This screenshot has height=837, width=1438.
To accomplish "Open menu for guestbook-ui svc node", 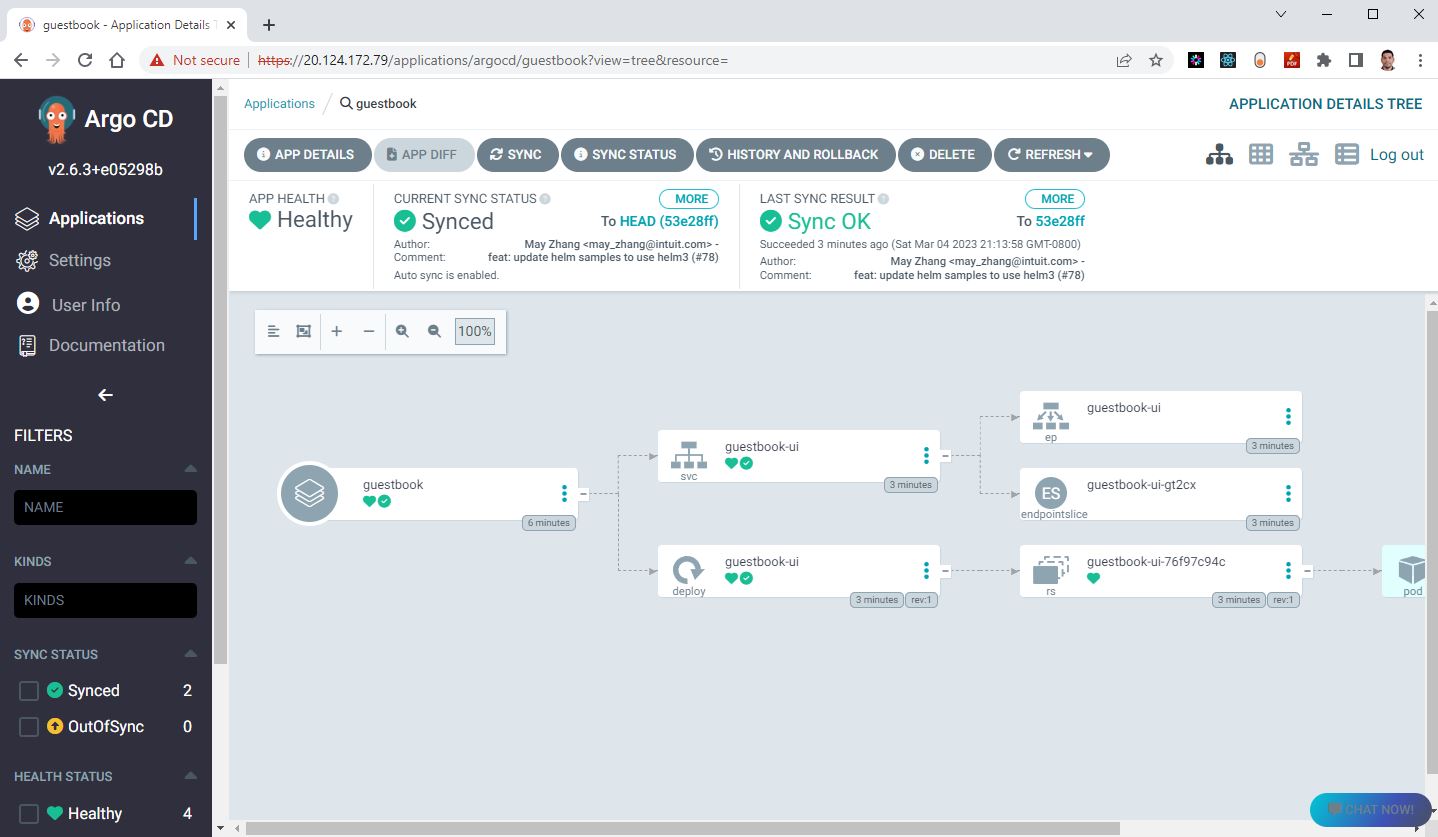I will [x=927, y=455].
